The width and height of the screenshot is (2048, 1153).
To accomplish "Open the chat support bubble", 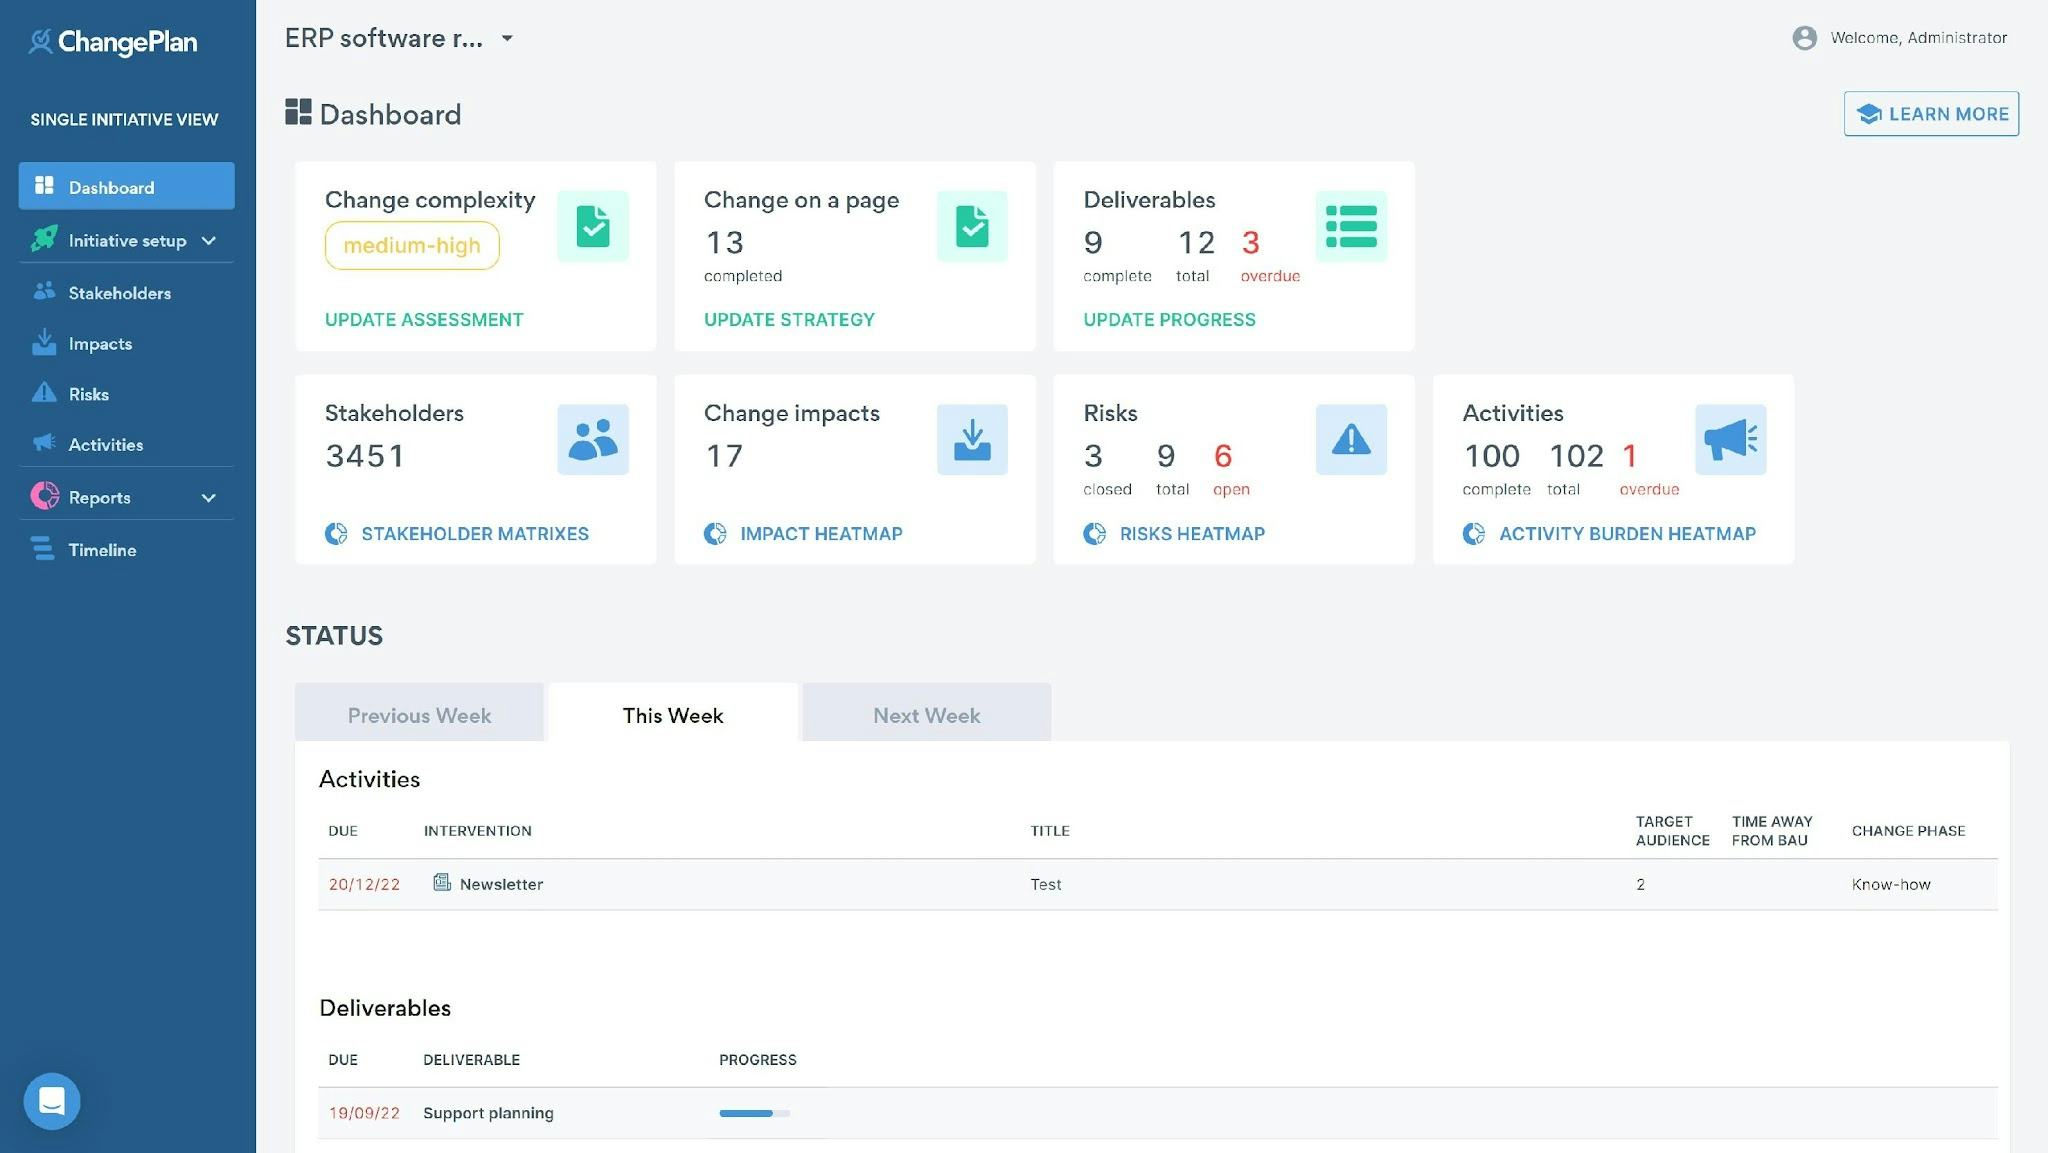I will (x=51, y=1100).
